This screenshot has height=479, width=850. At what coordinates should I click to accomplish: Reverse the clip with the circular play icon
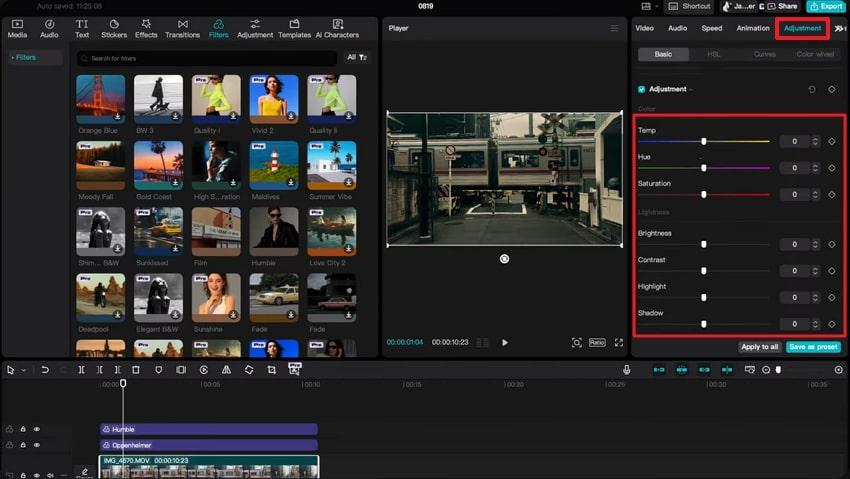(x=204, y=370)
